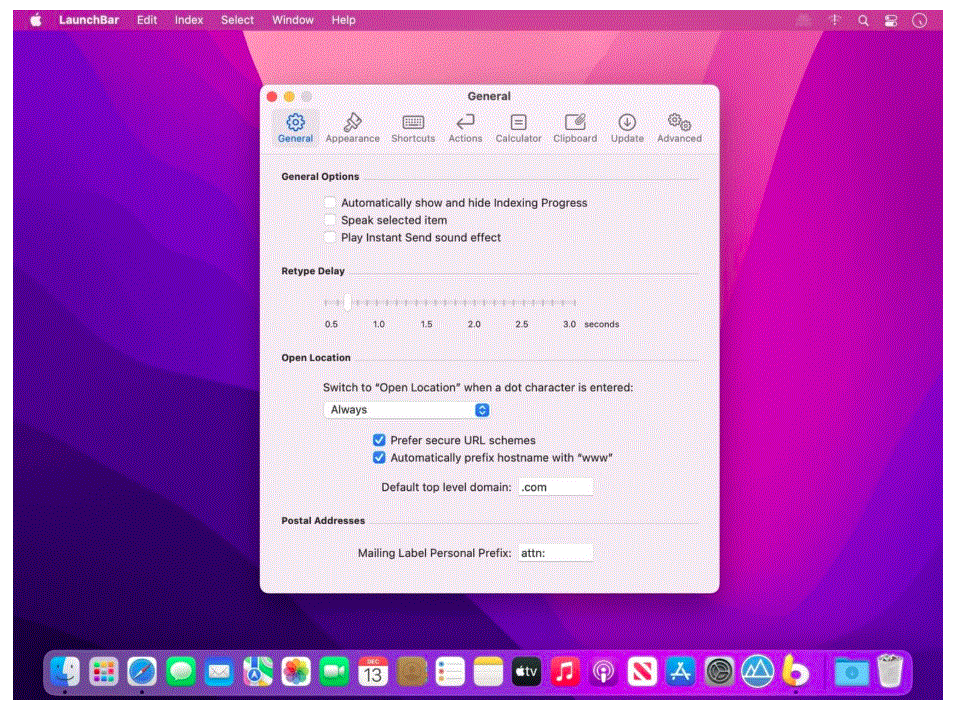Image resolution: width=953 pixels, height=709 pixels.
Task: Open the General preferences tab
Action: tap(295, 128)
